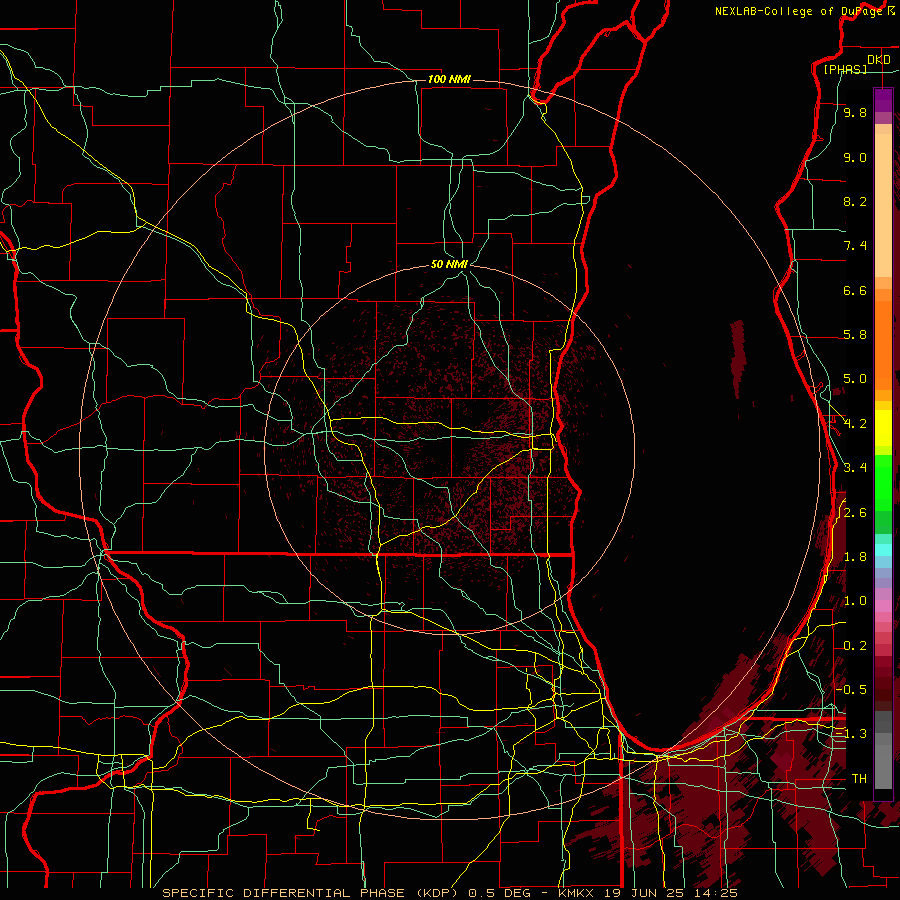
Task: Click the 9.8 value on the color scale
Action: tap(855, 113)
